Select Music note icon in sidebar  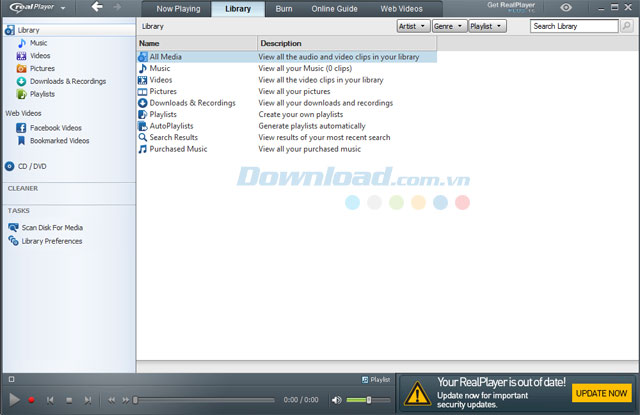click(x=22, y=43)
